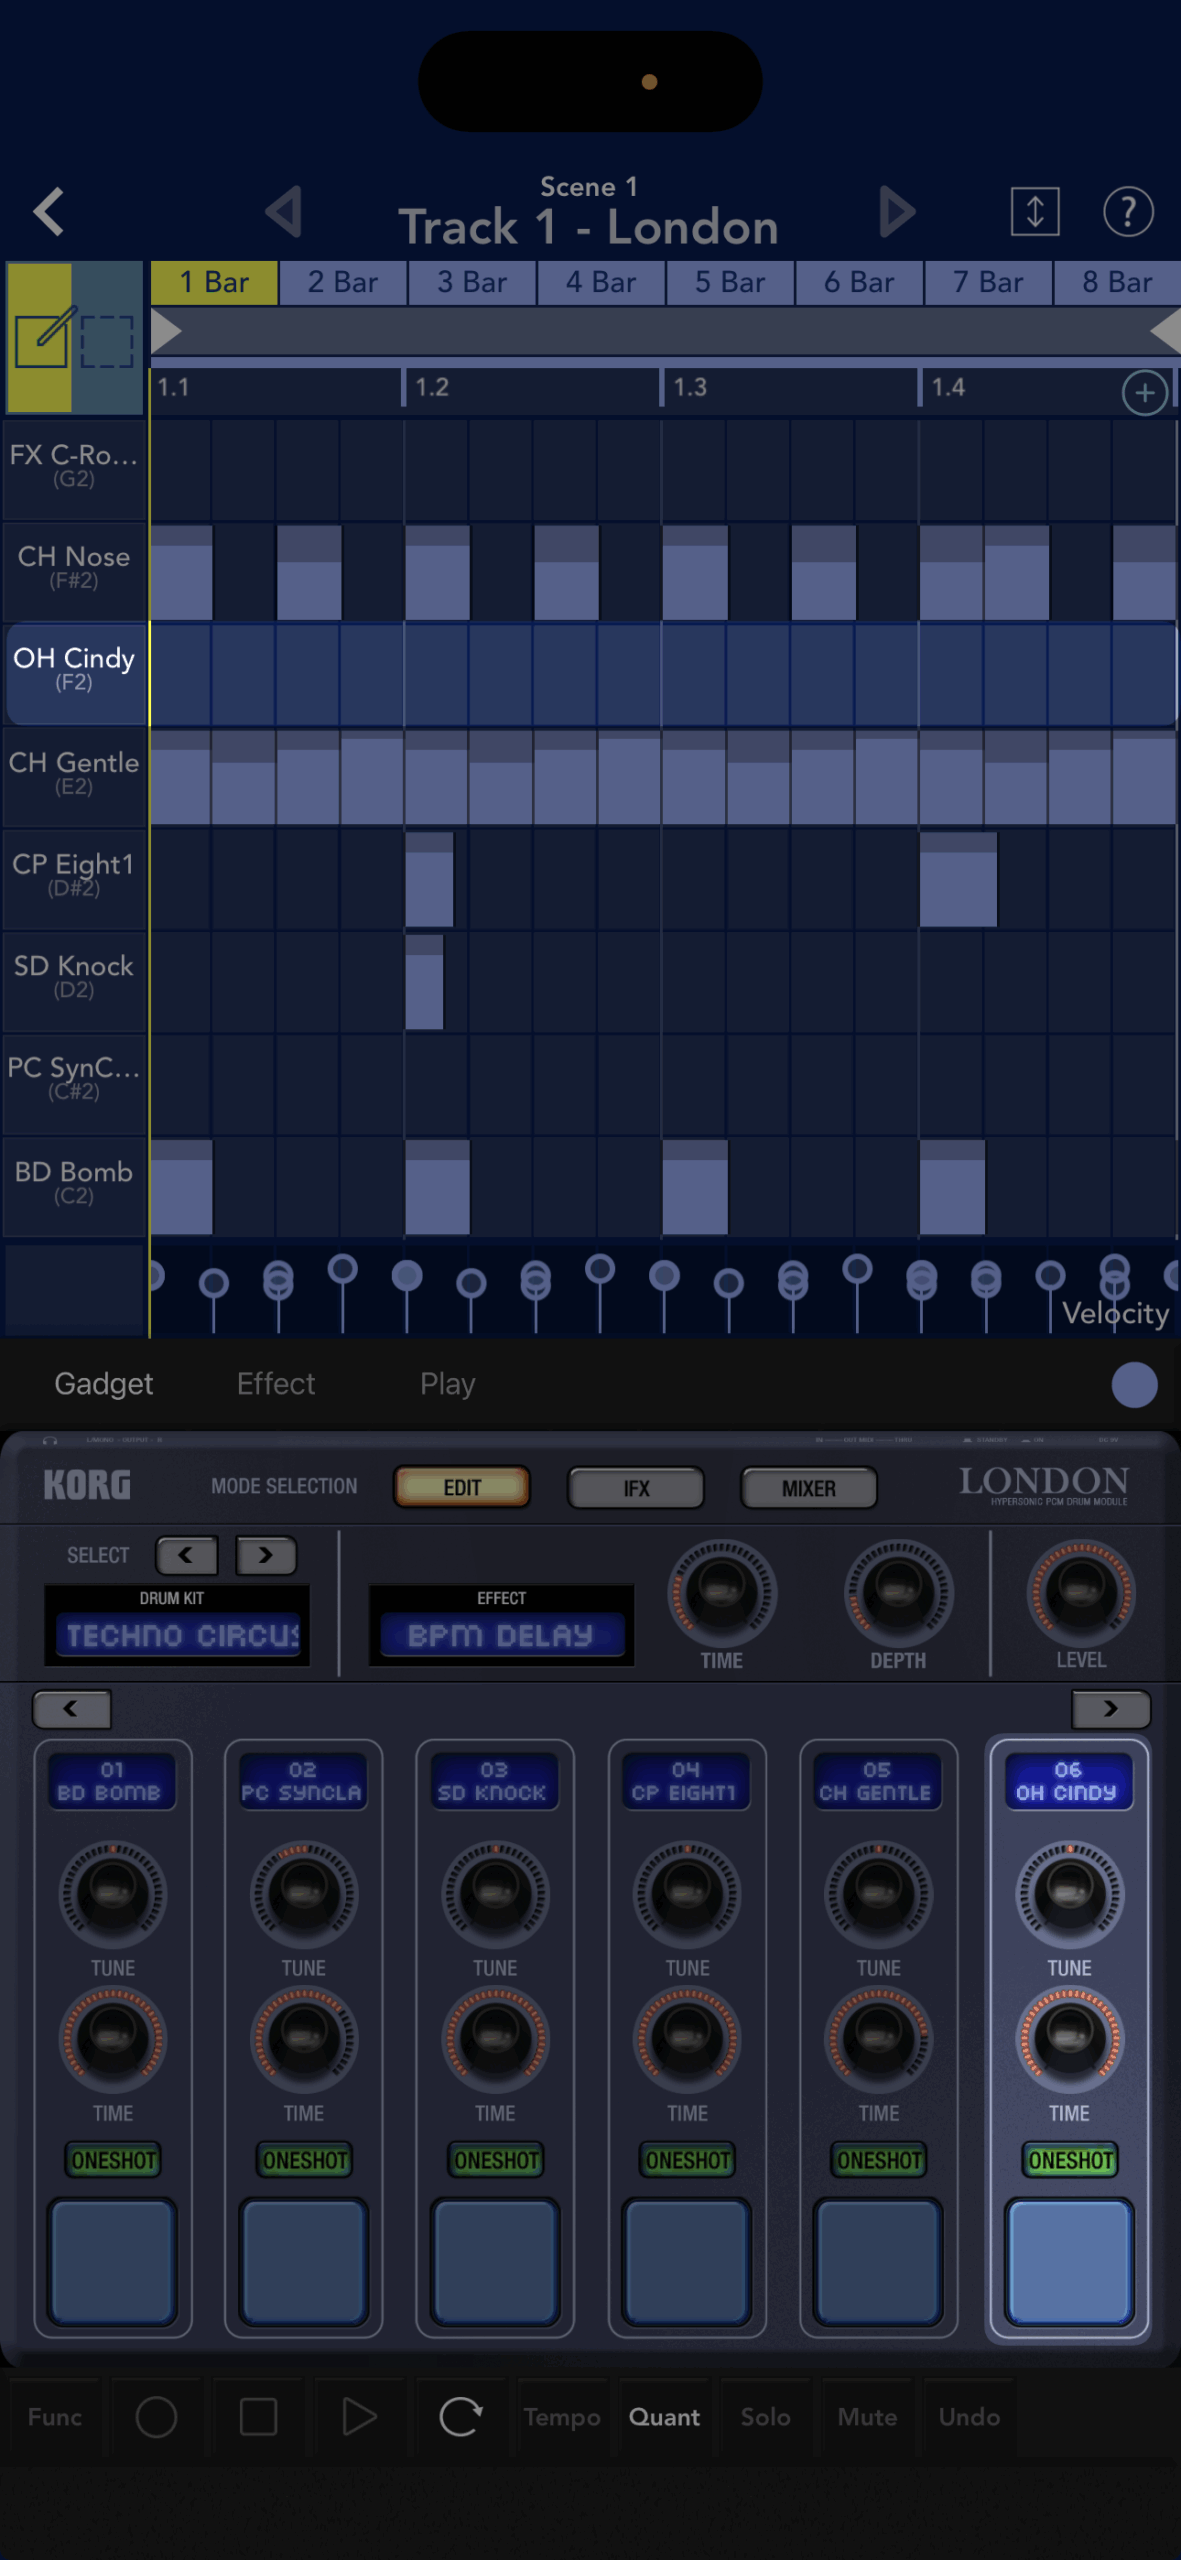
Task: Toggle ONESHOT for OH Cindy channel
Action: click(x=1070, y=2160)
